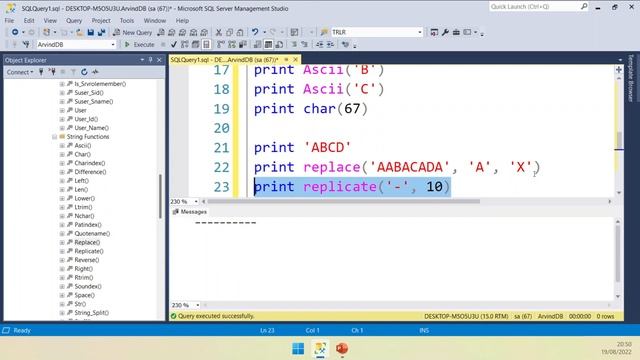This screenshot has width=640, height=360.
Task: Click Disconnect icon in Object Explorer
Action: [52, 72]
